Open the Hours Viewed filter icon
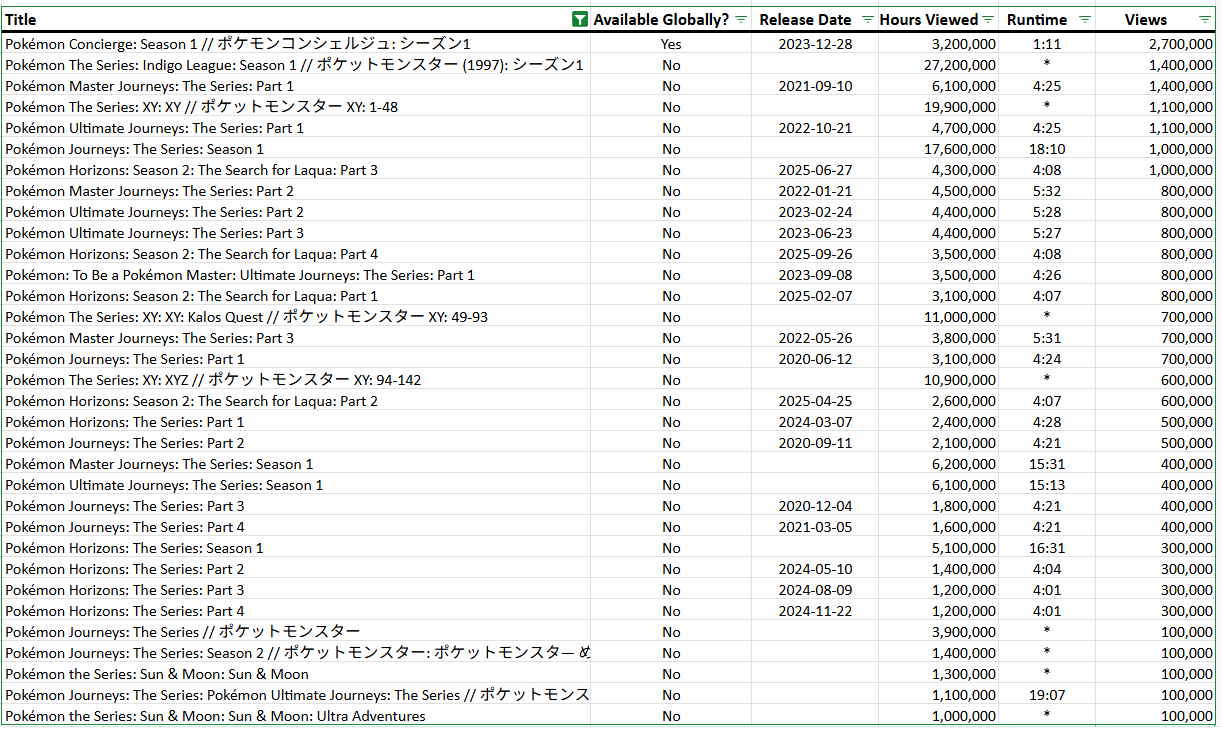 click(988, 20)
